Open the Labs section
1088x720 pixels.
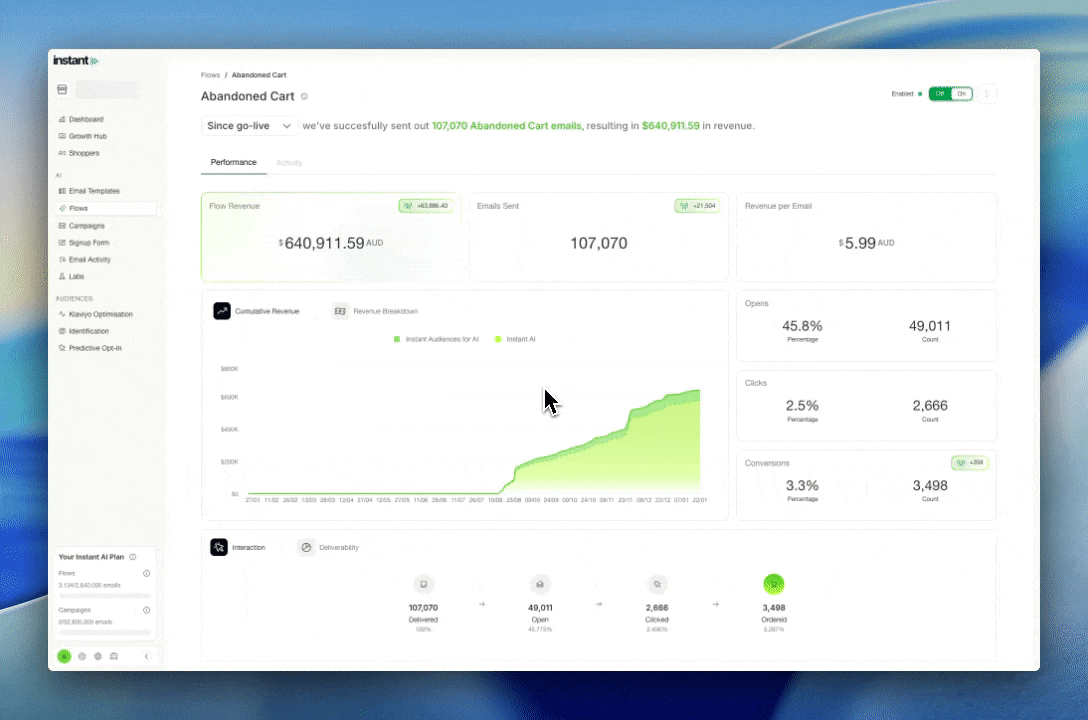tap(80, 276)
